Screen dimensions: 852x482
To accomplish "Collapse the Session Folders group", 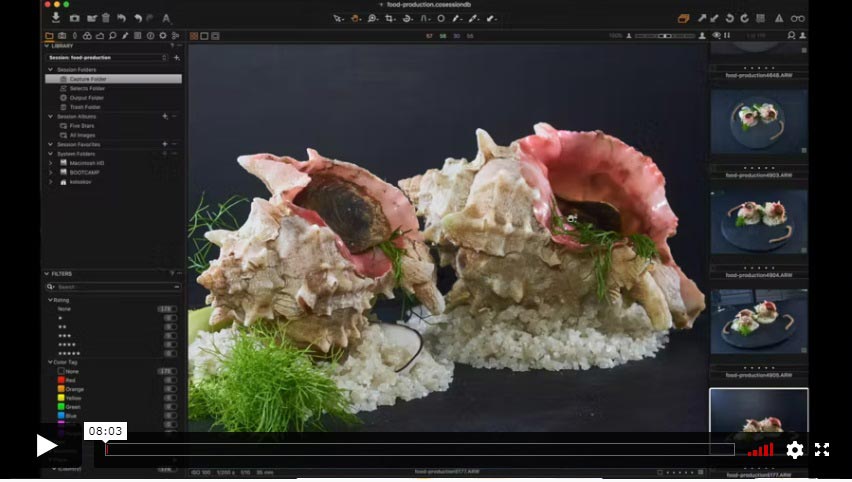I will (x=51, y=70).
